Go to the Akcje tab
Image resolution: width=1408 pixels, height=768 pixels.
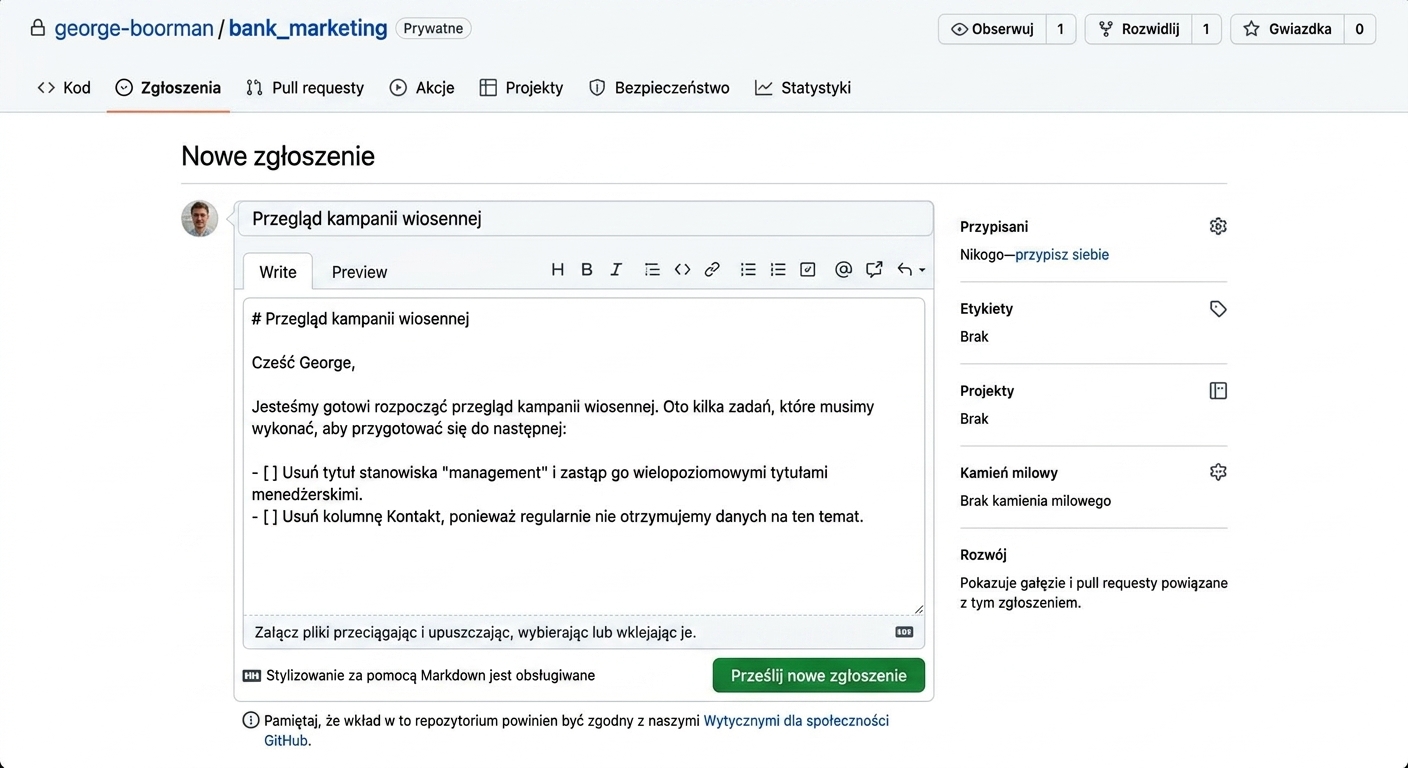422,88
